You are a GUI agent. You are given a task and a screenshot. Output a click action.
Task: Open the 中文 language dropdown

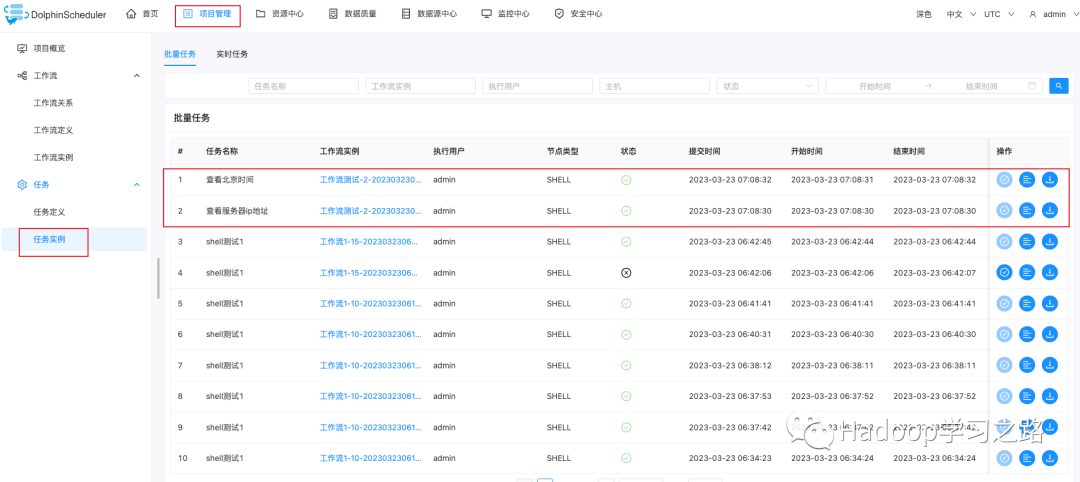tap(962, 14)
